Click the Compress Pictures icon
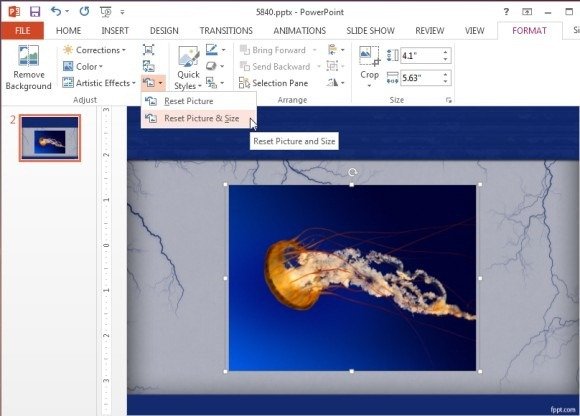Screen dimensions: 580x416 148,50
